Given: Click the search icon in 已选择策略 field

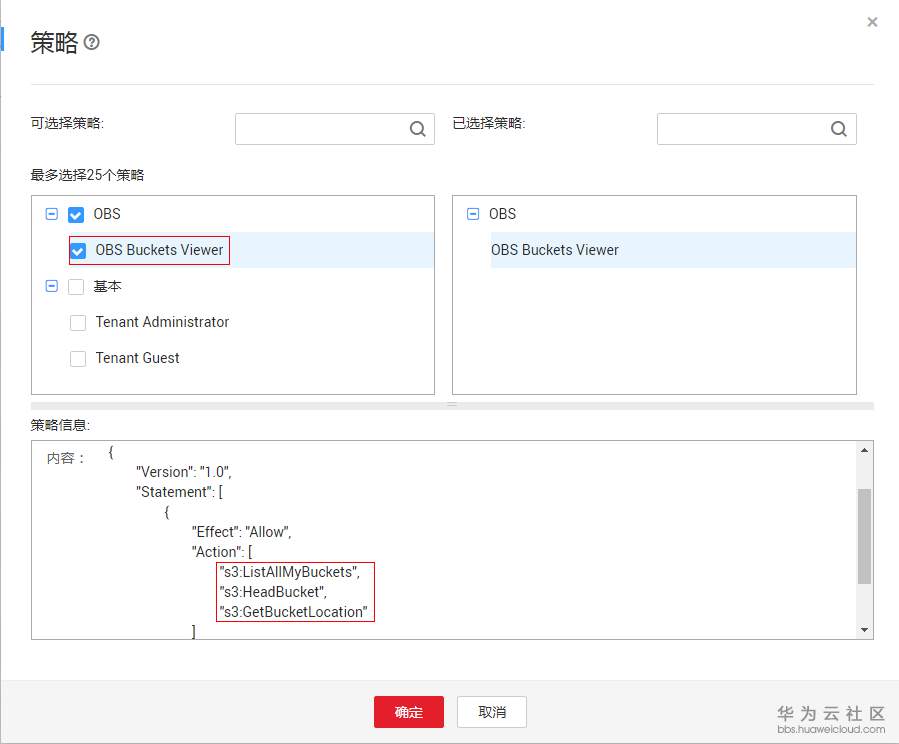Looking at the screenshot, I should [839, 129].
